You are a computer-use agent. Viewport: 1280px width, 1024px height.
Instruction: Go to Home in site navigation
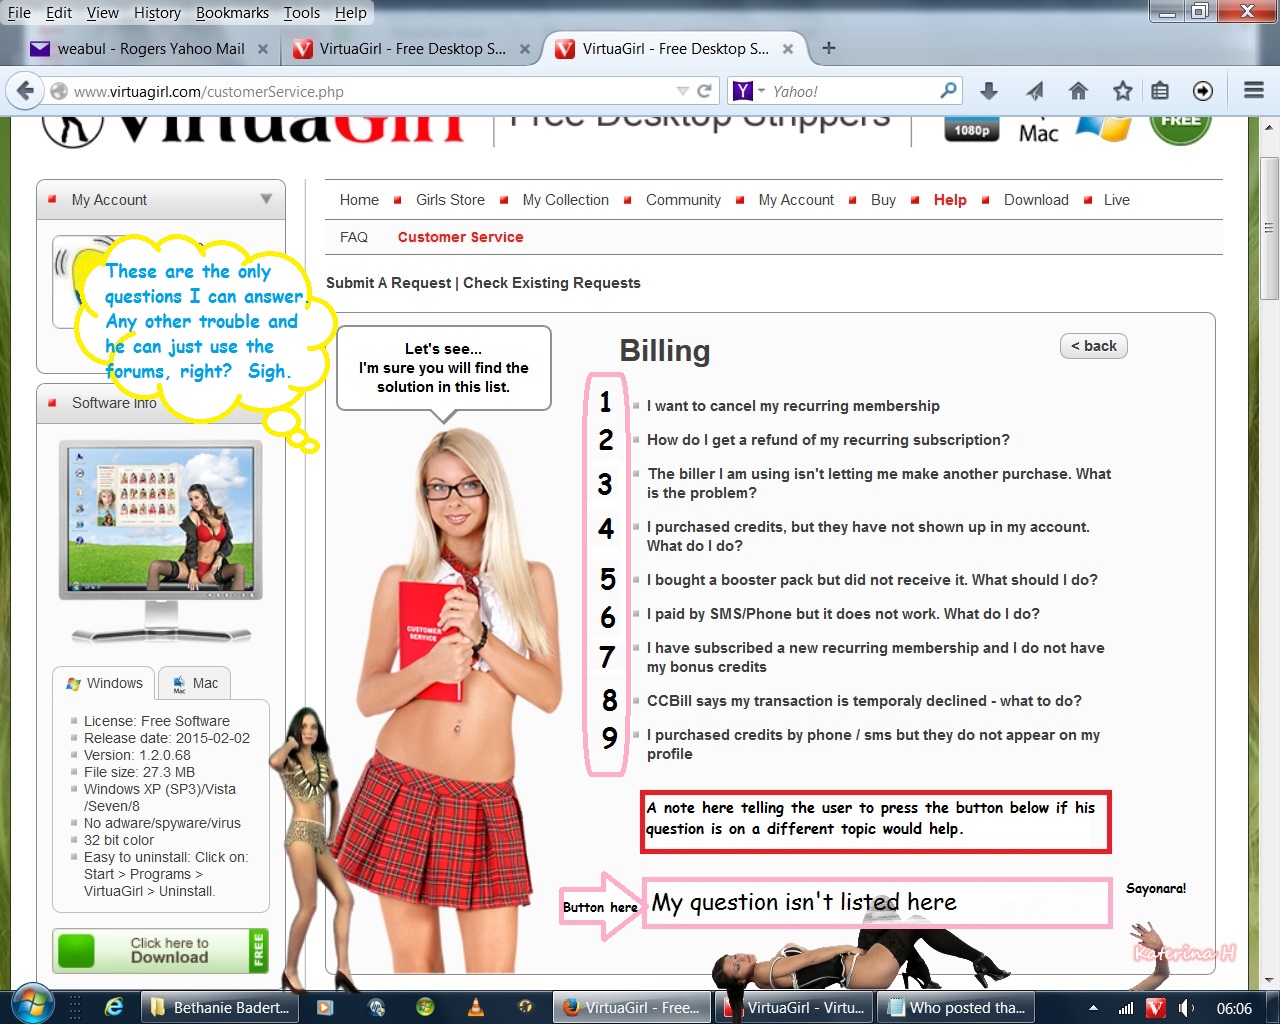[359, 200]
